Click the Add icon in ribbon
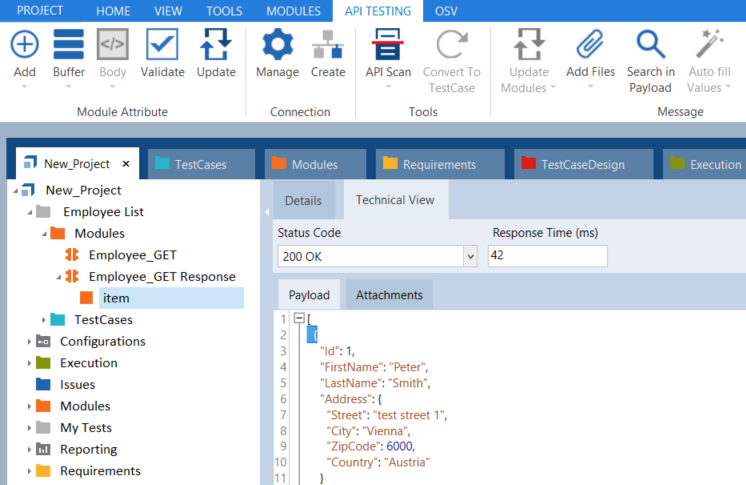Viewport: 746px width, 485px height. click(24, 46)
